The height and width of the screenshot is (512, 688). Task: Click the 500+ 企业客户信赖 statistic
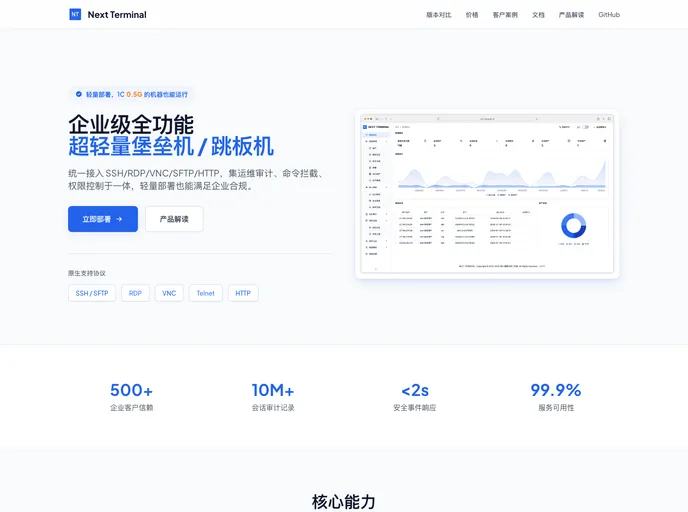(131, 396)
